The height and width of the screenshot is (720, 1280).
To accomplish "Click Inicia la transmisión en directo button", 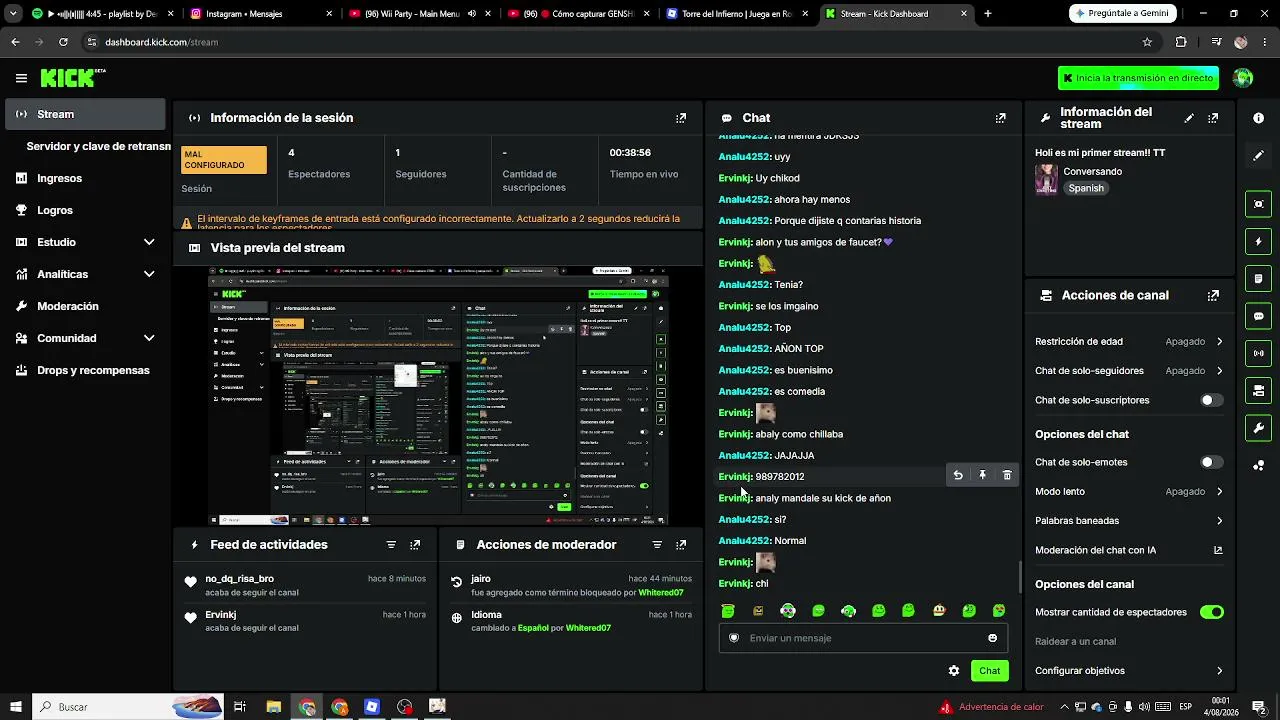I will tap(1138, 78).
